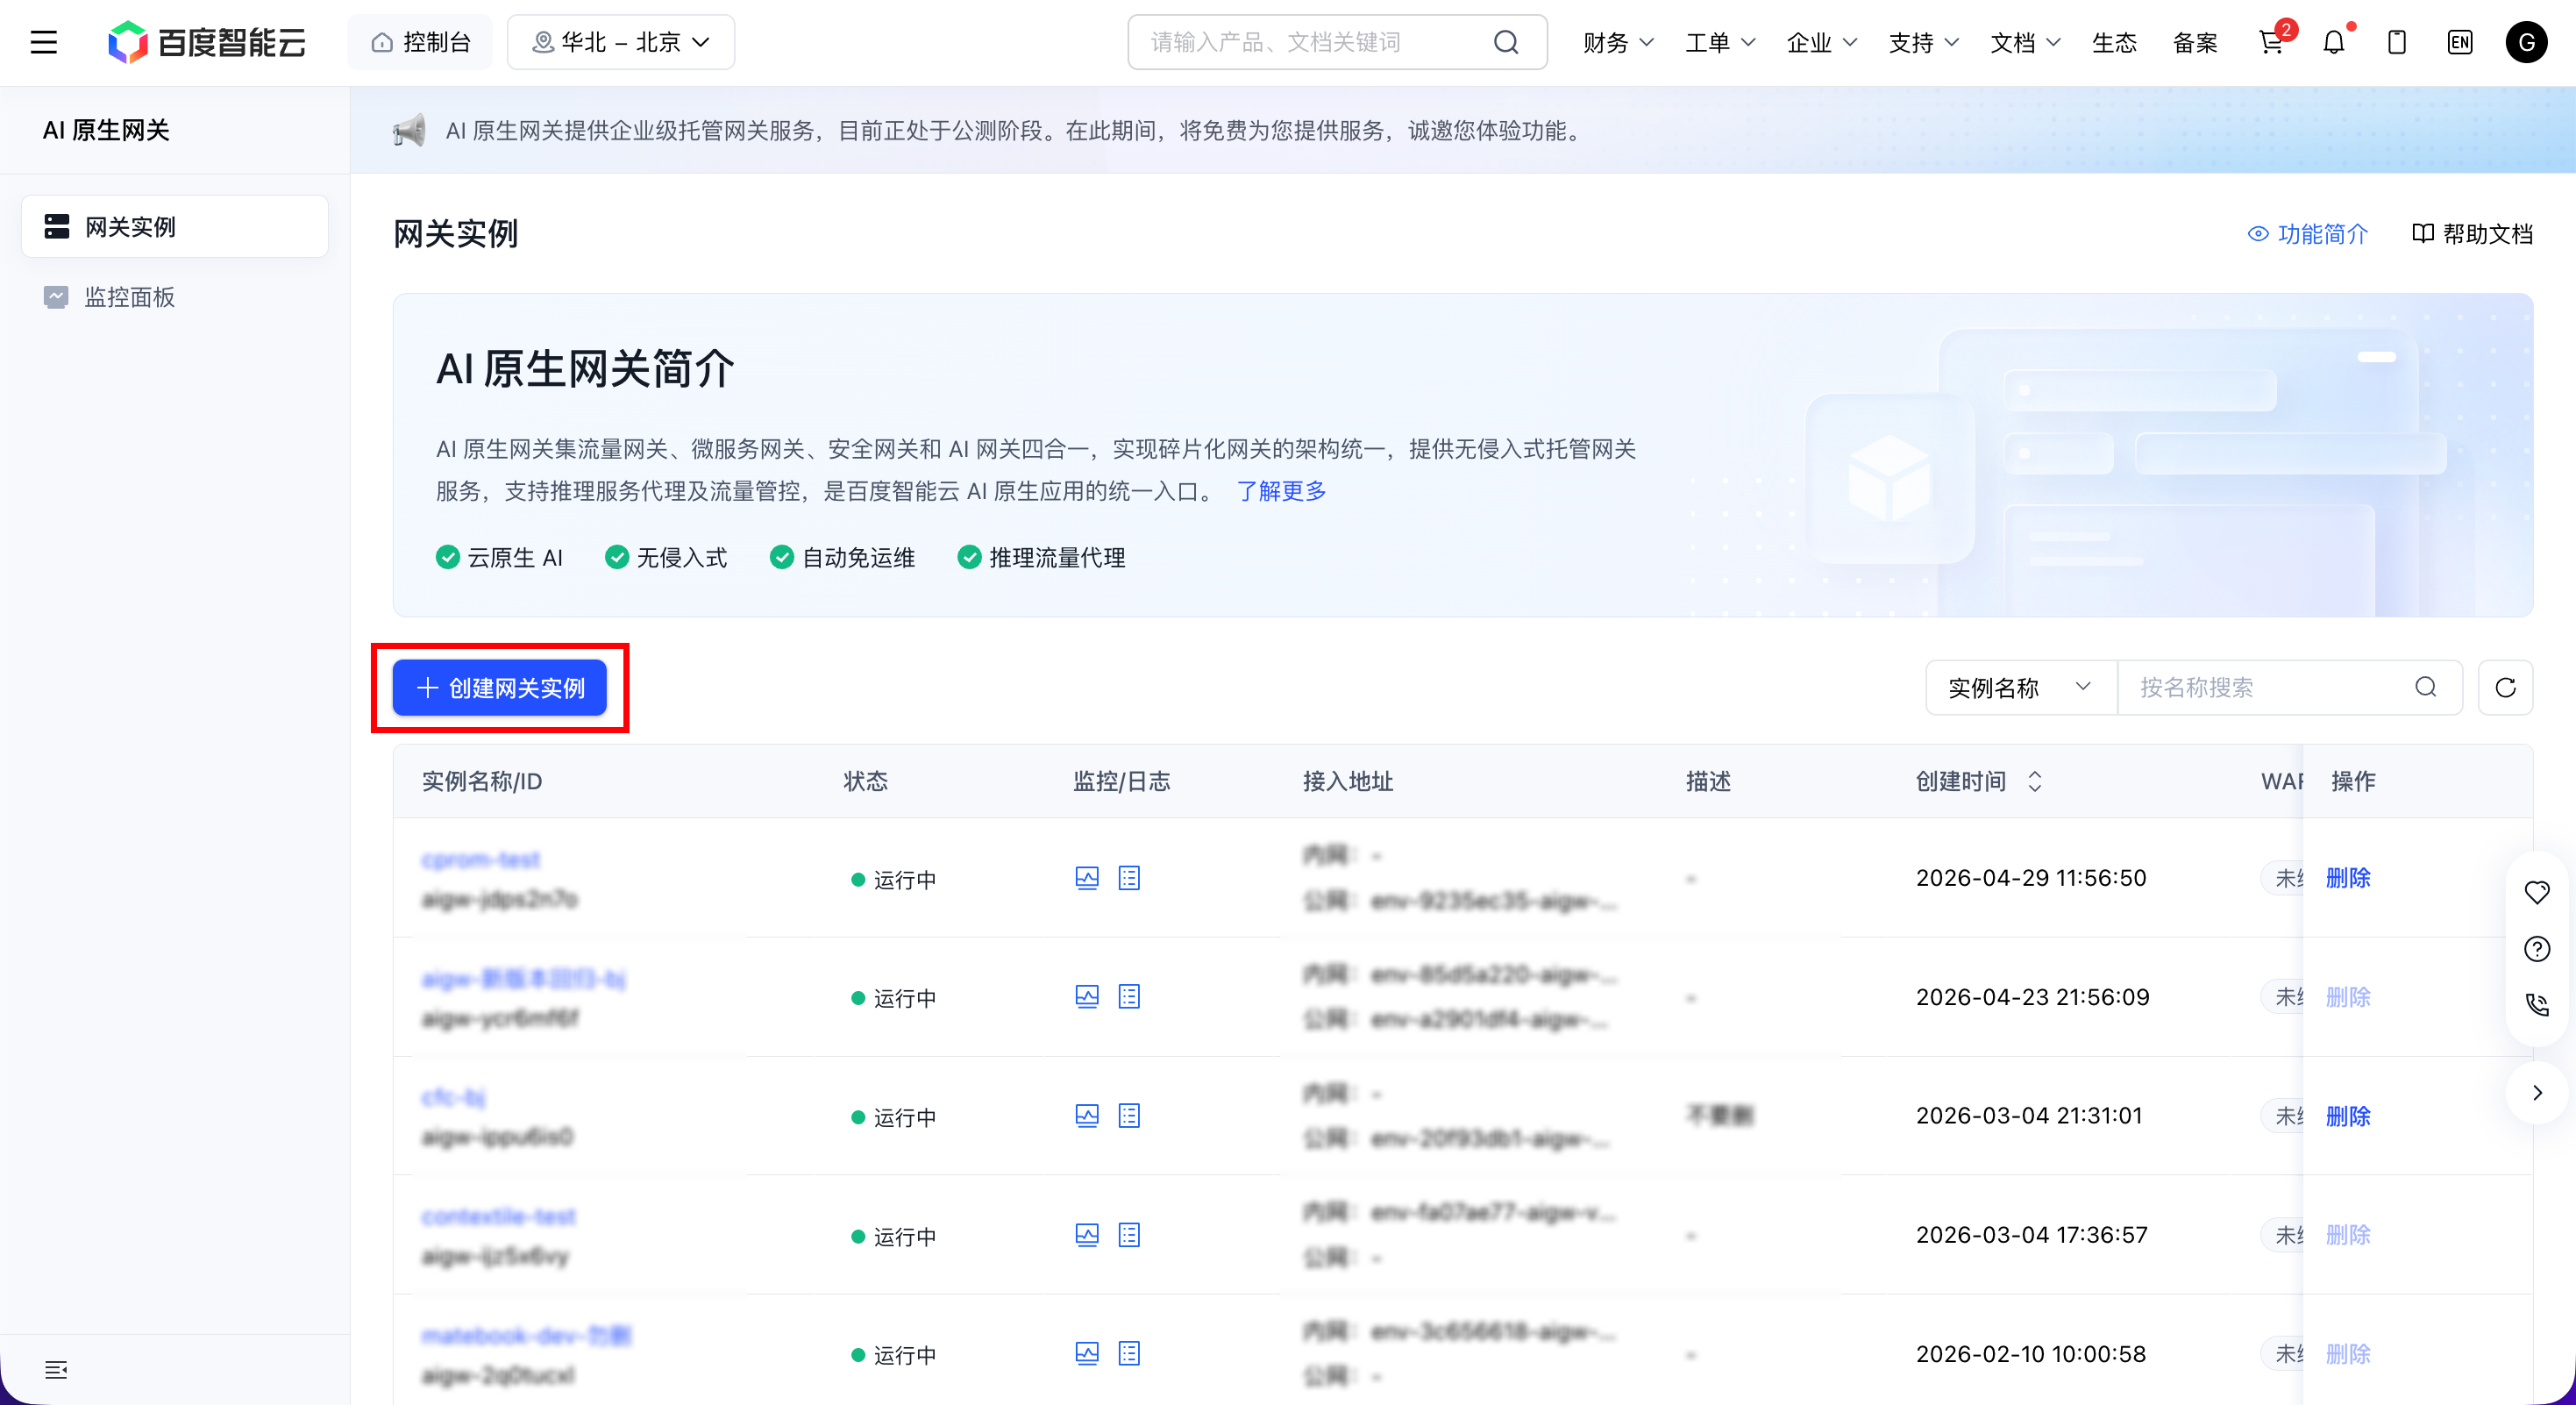This screenshot has width=2576, height=1405.
Task: Open the 华北 - 北京 region dropdown
Action: point(621,42)
